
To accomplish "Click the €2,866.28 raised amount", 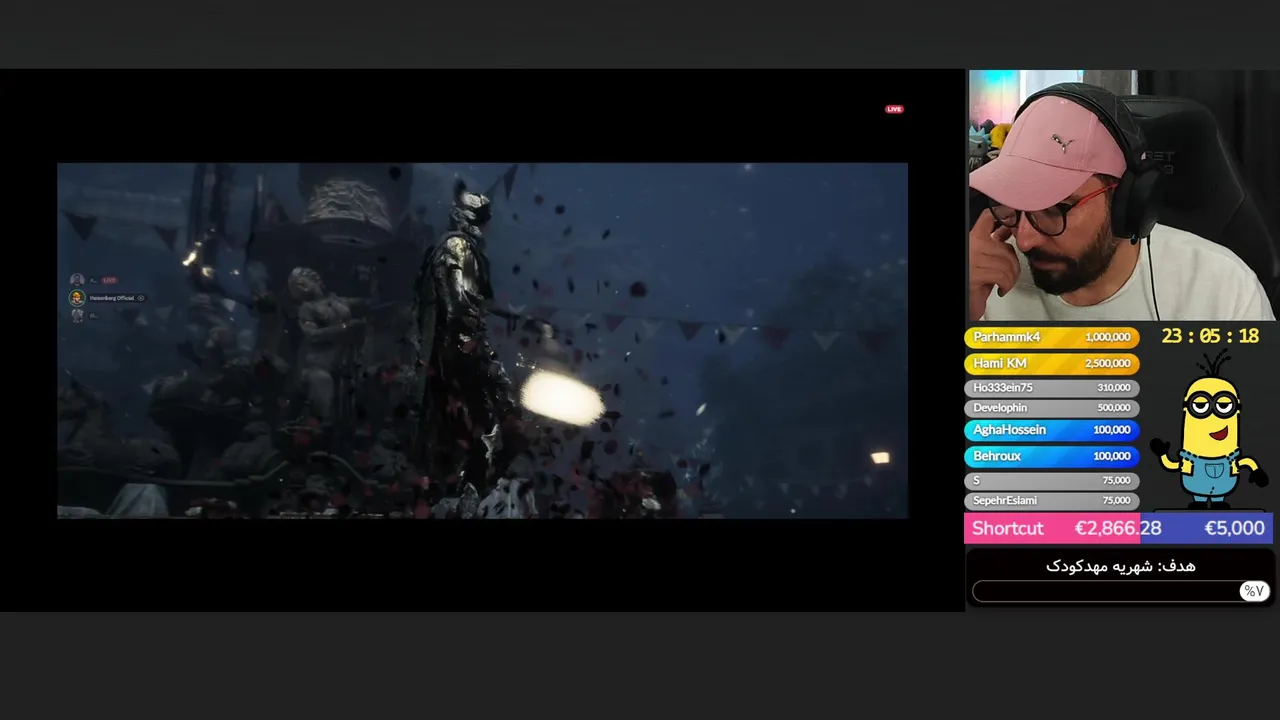I will coord(1117,528).
